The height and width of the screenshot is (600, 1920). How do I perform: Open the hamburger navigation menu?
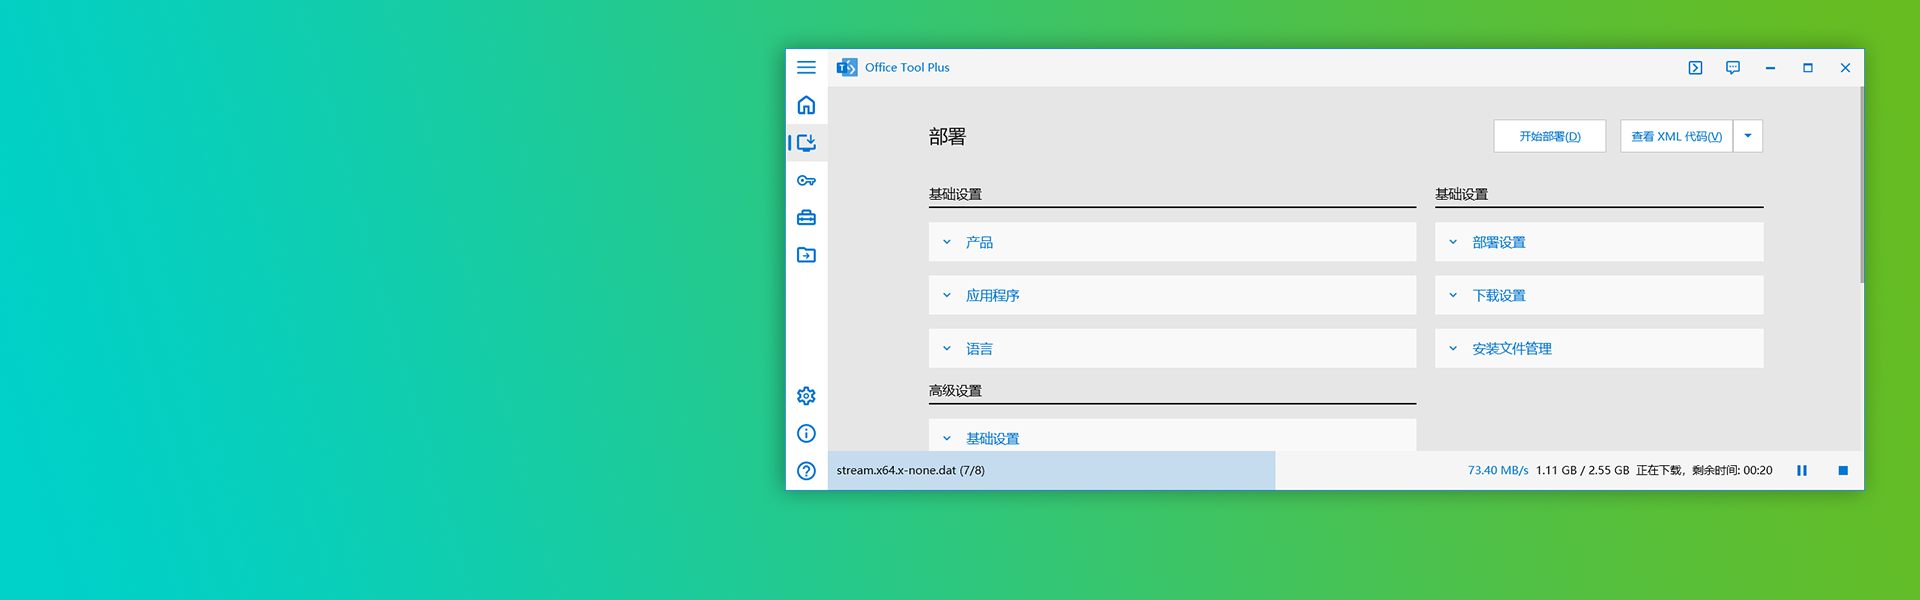(806, 67)
